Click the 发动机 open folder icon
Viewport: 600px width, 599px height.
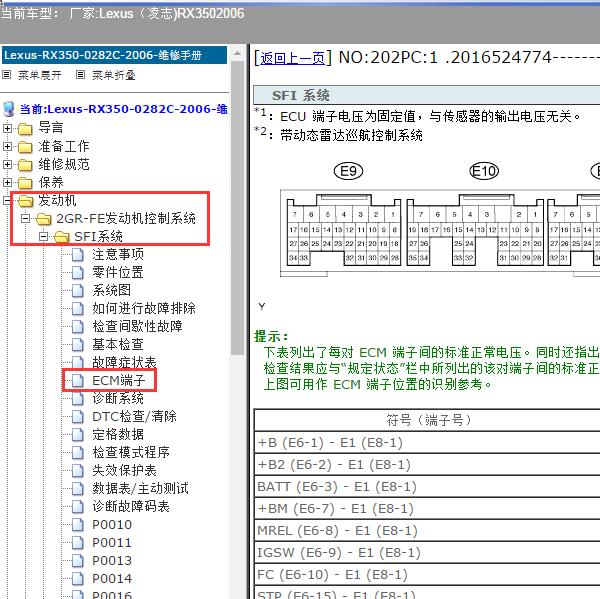tap(26, 201)
